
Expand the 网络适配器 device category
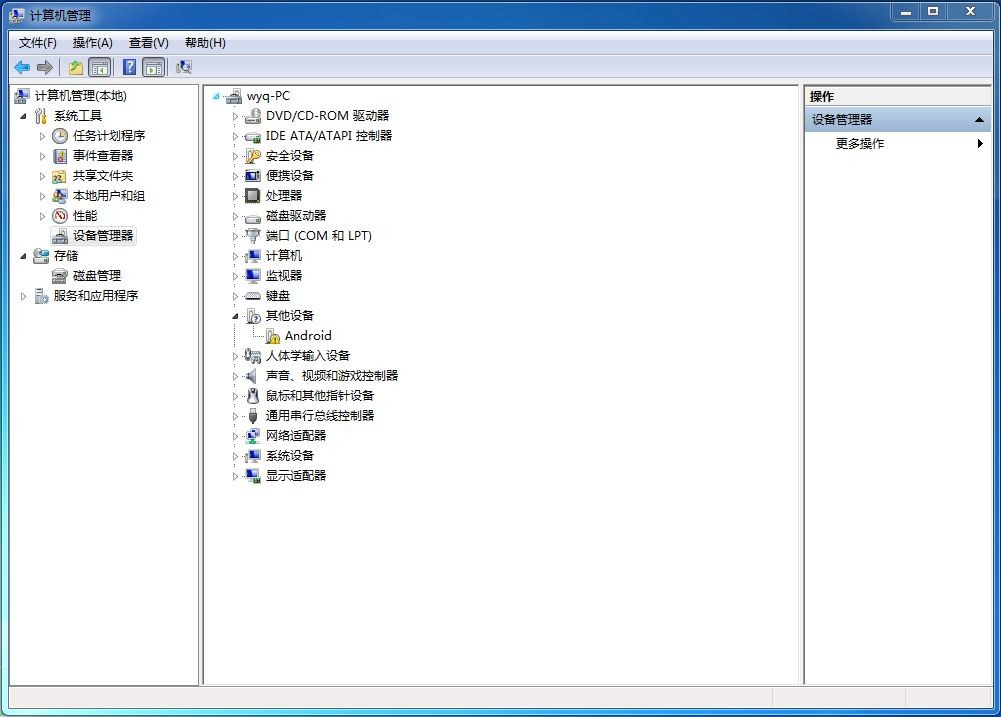(x=236, y=437)
